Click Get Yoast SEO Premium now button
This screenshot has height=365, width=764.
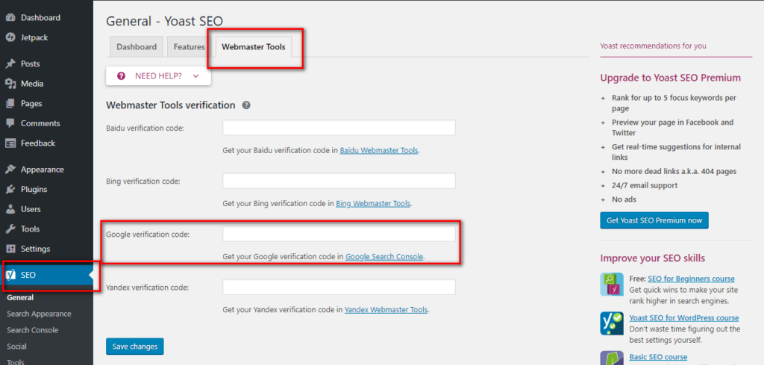pyautogui.click(x=654, y=220)
